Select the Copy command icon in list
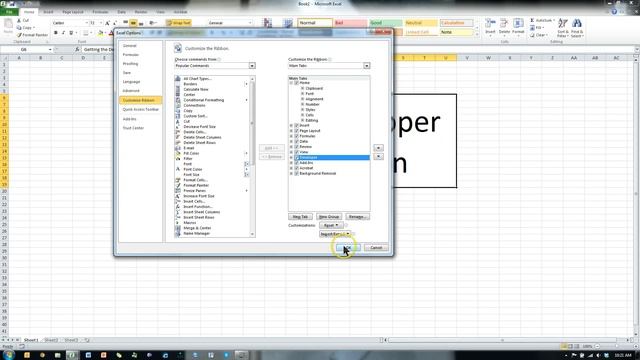640x360 pixels. 178,111
